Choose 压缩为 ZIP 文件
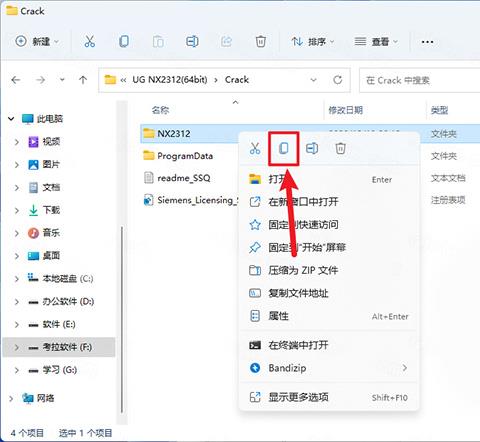 click(x=328, y=270)
